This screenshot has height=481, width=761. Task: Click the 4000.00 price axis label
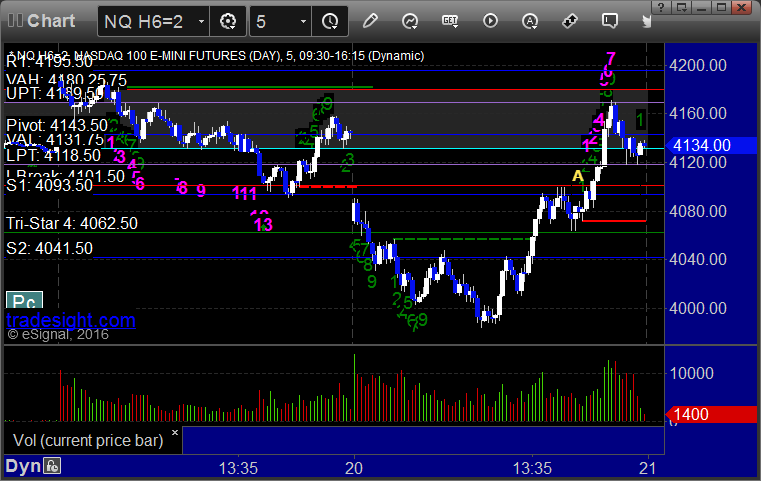pos(697,308)
